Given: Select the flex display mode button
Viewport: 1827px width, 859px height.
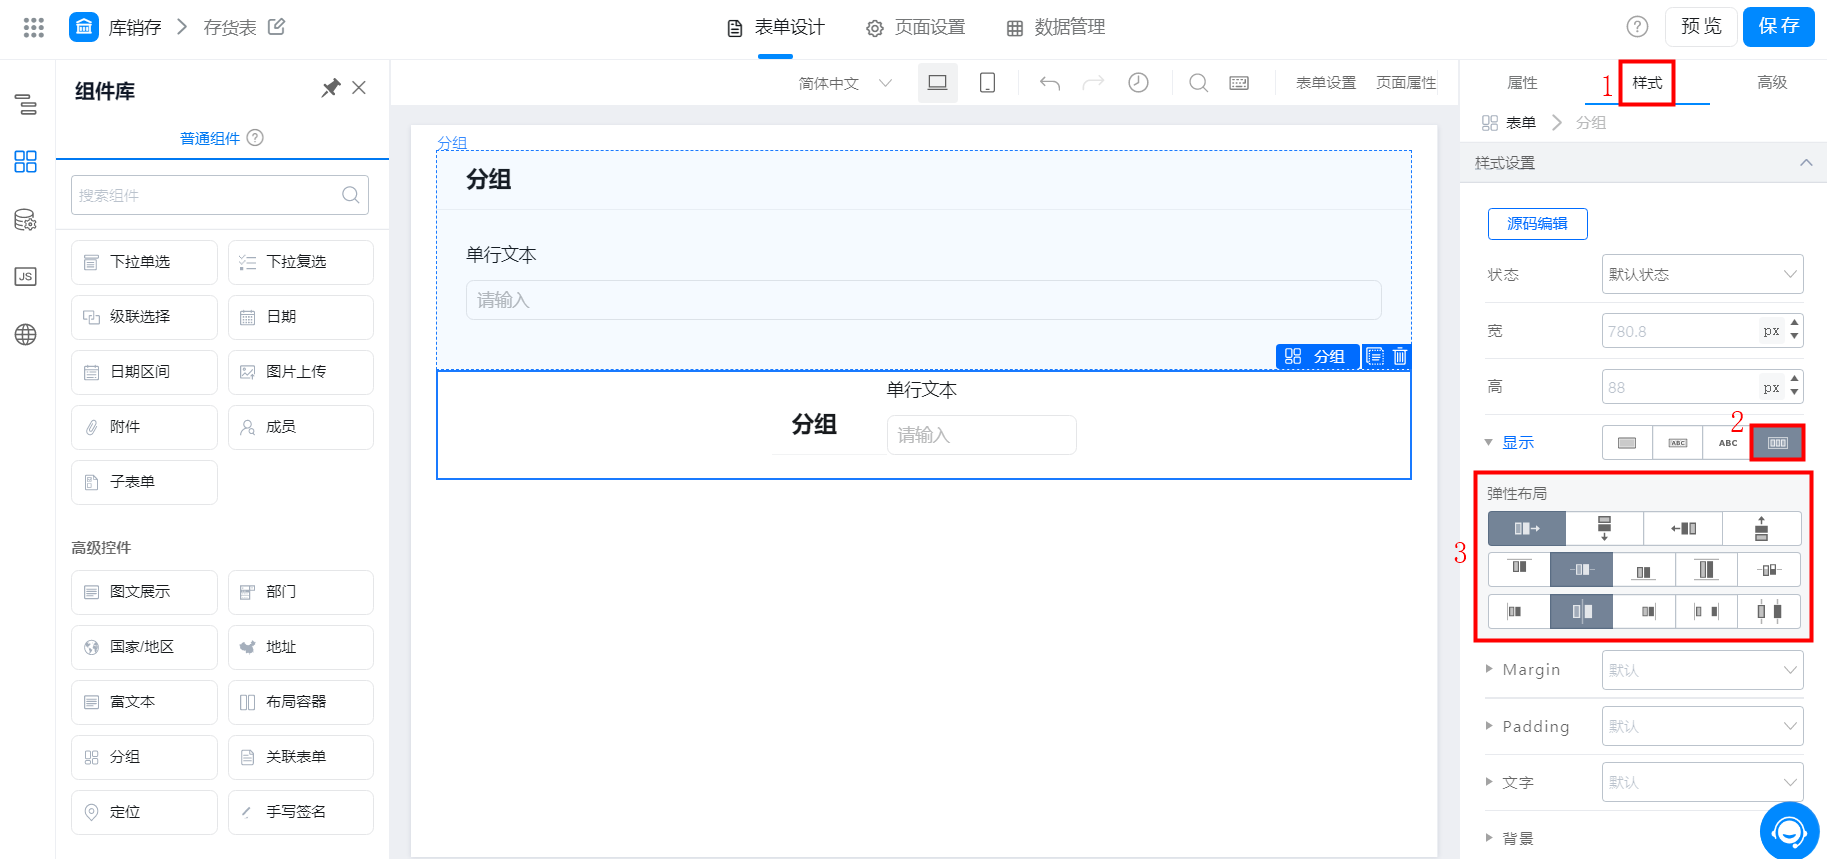Looking at the screenshot, I should coord(1778,443).
